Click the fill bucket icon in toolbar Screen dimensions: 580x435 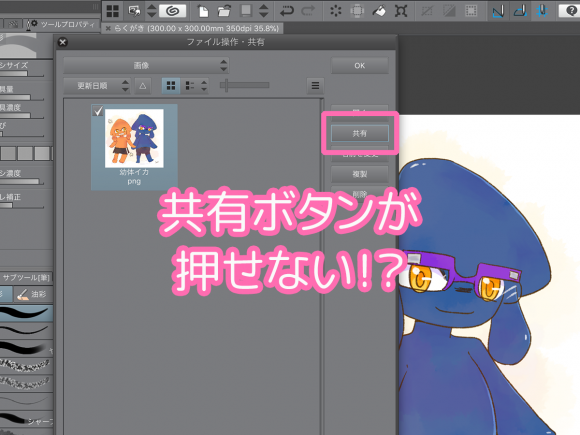[x=379, y=11]
